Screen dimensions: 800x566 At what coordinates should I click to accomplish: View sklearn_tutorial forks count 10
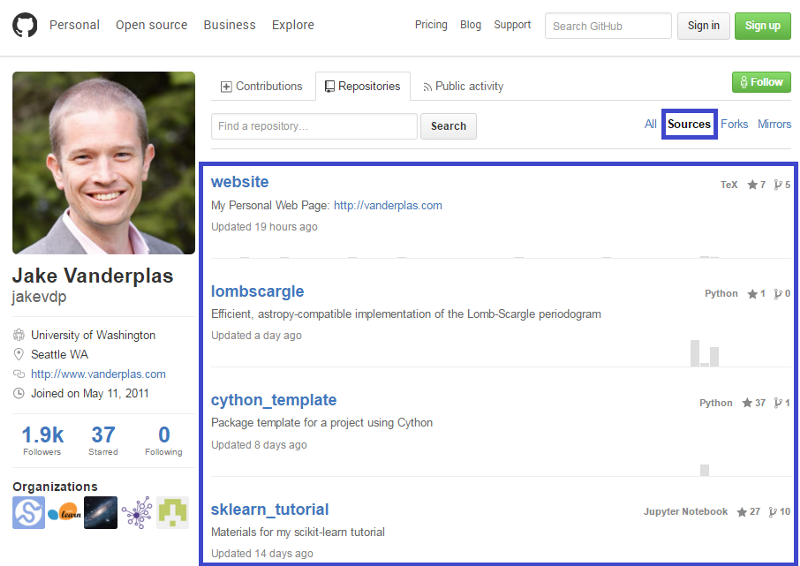click(x=779, y=511)
